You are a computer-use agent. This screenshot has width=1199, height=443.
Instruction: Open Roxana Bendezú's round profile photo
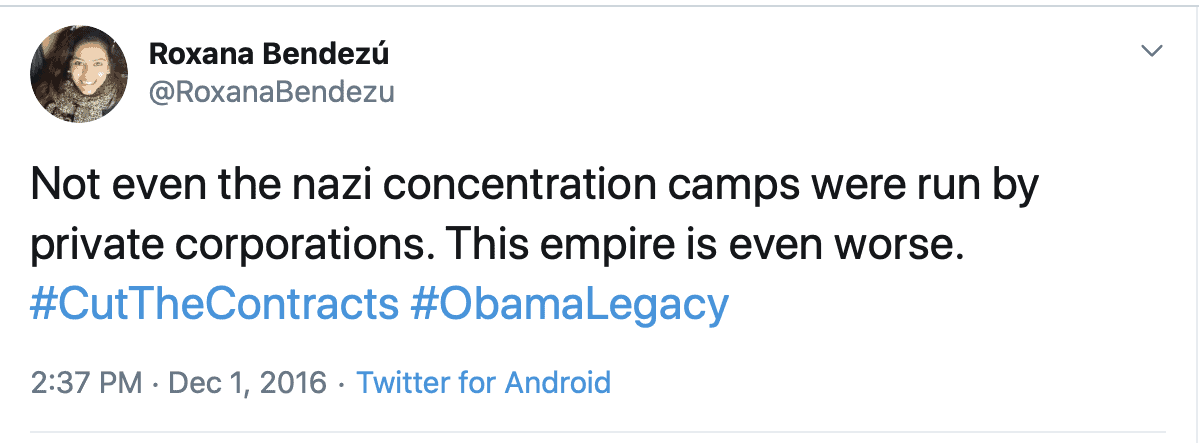click(x=79, y=73)
